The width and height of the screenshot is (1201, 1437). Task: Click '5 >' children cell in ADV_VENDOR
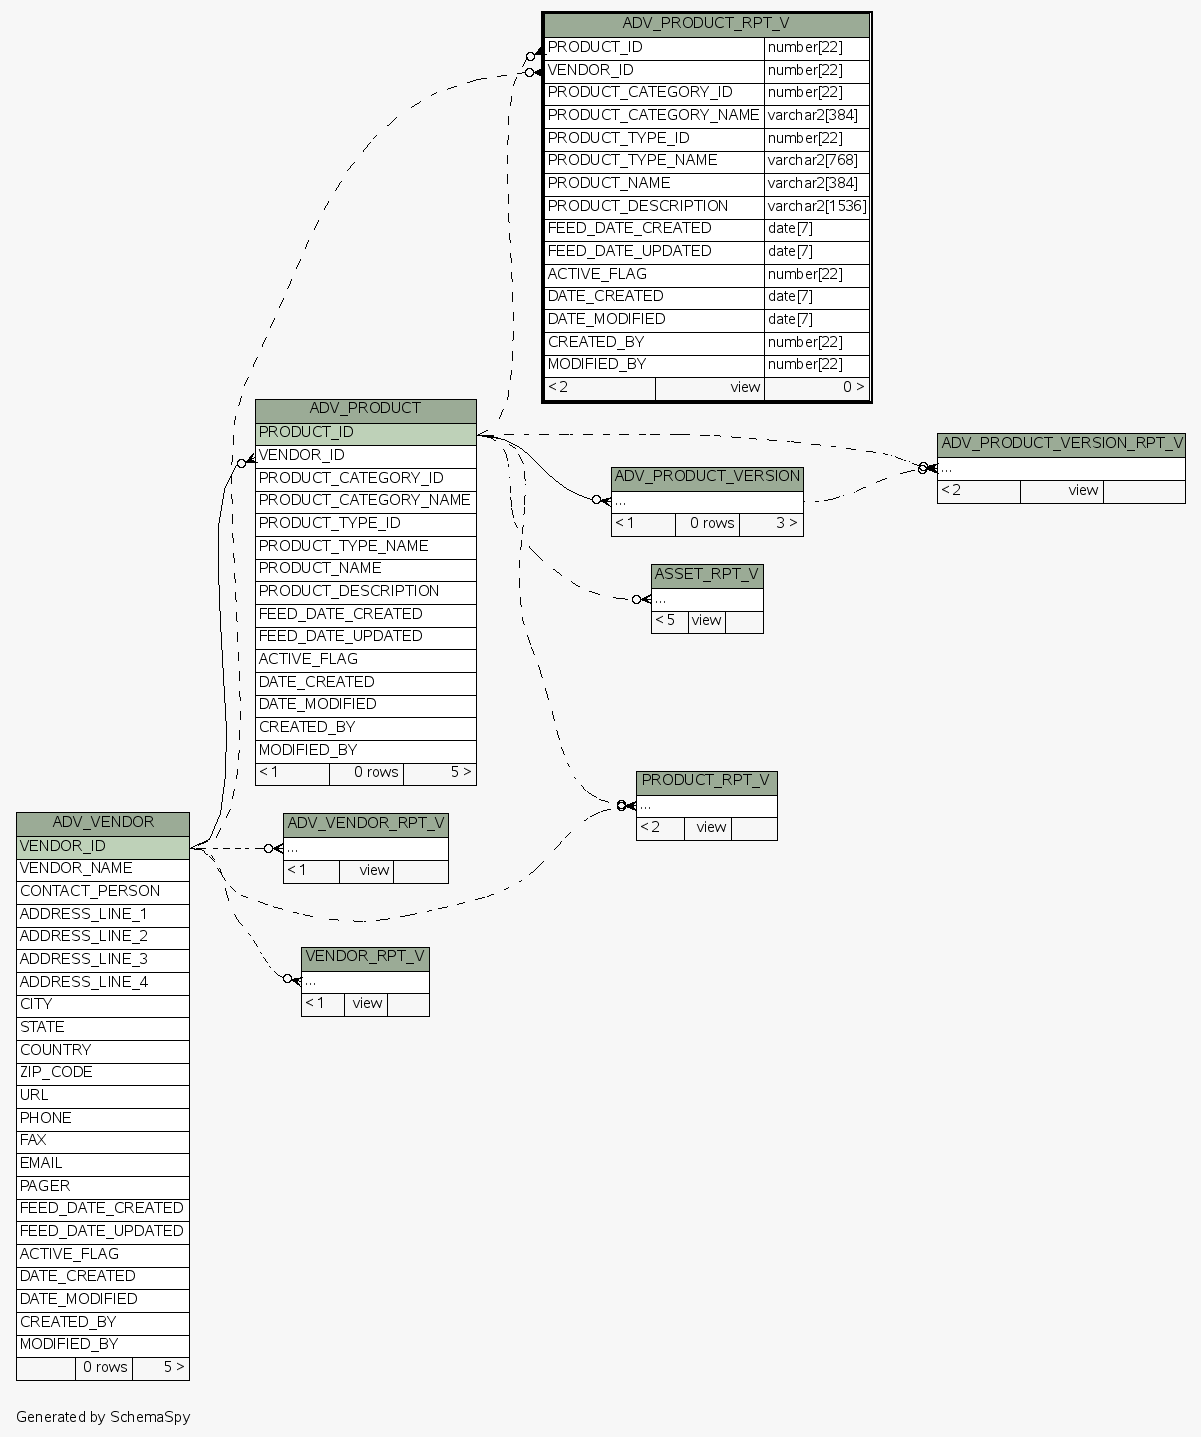click(x=161, y=1368)
